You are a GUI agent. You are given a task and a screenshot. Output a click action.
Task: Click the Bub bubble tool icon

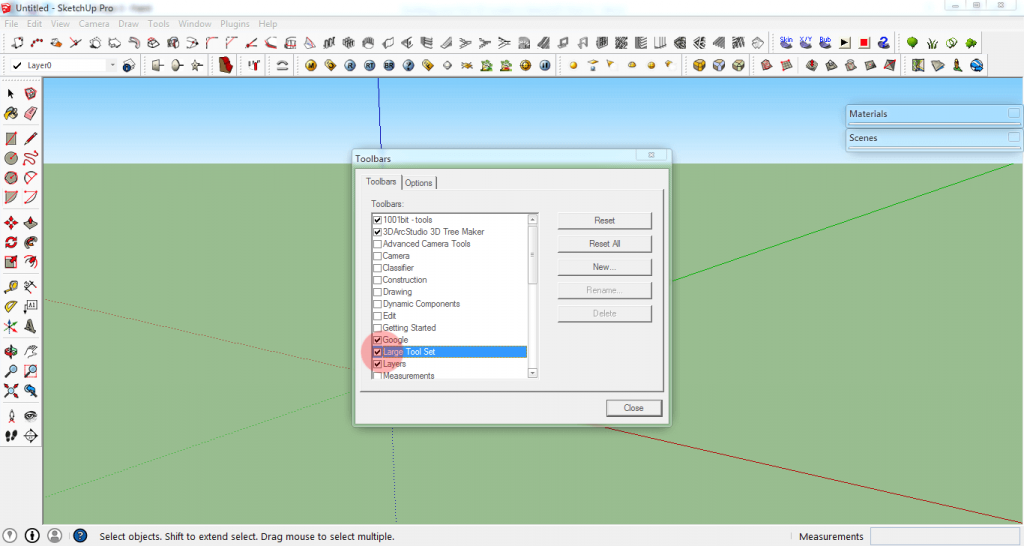pos(825,42)
